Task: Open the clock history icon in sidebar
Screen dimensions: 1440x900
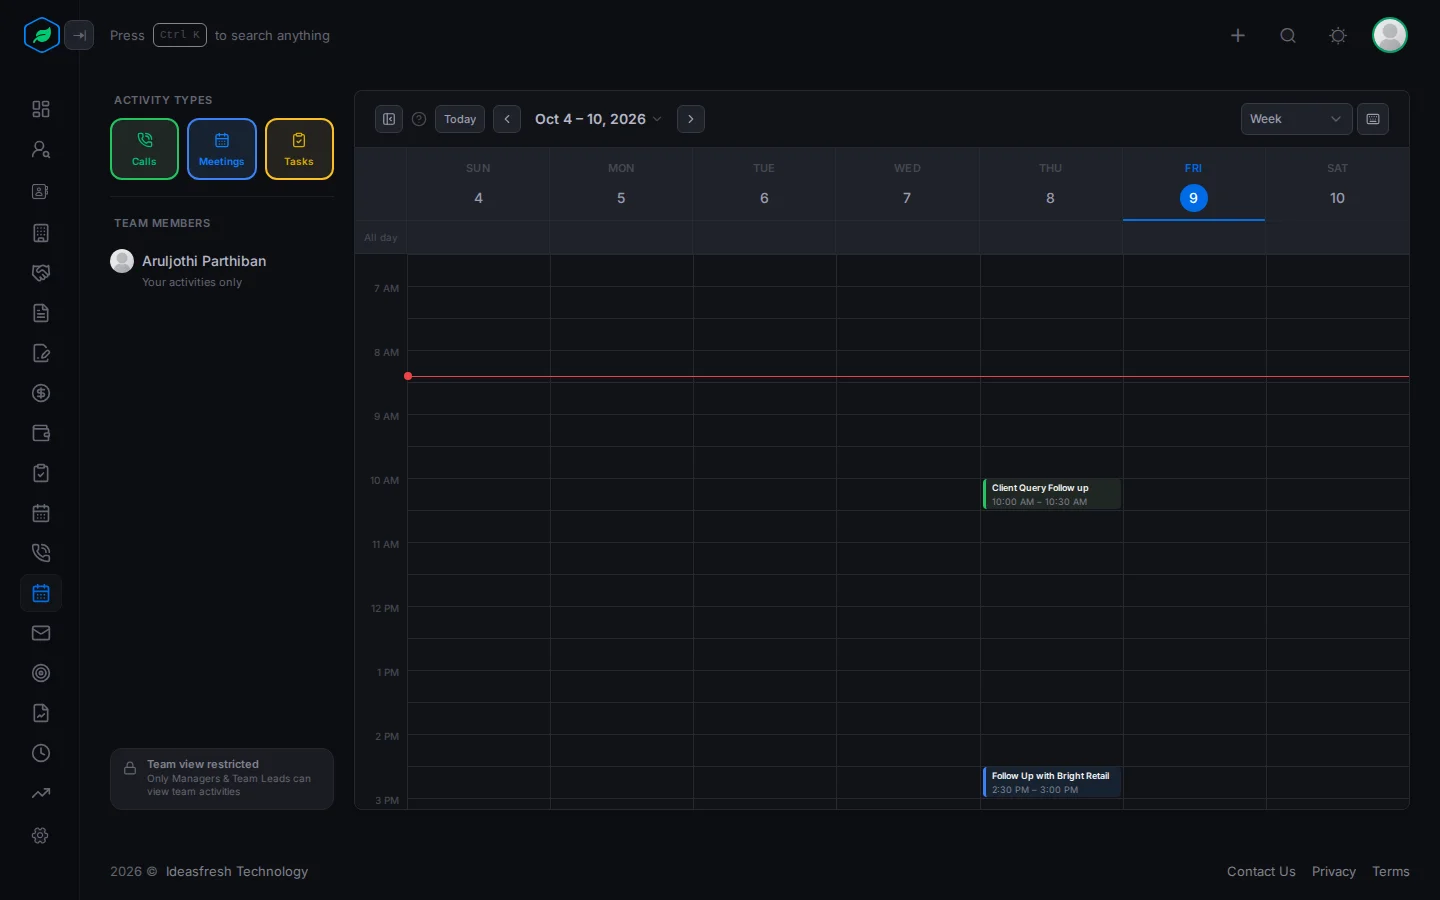Action: pos(41,753)
